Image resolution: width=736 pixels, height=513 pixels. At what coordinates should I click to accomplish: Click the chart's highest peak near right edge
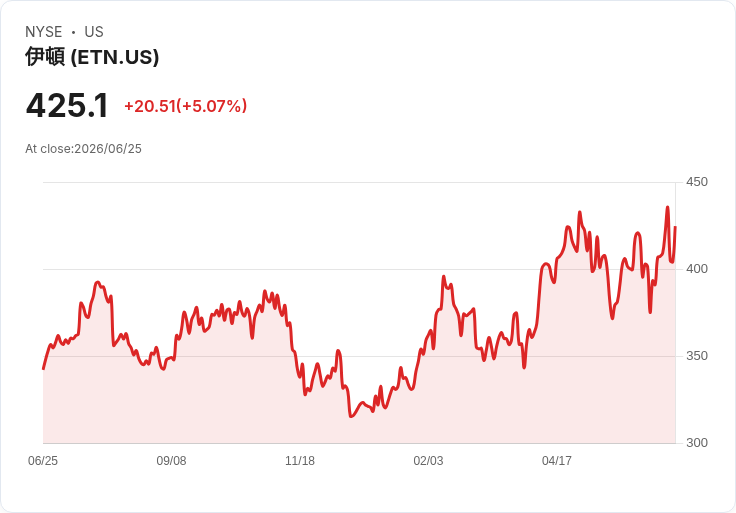click(x=667, y=207)
